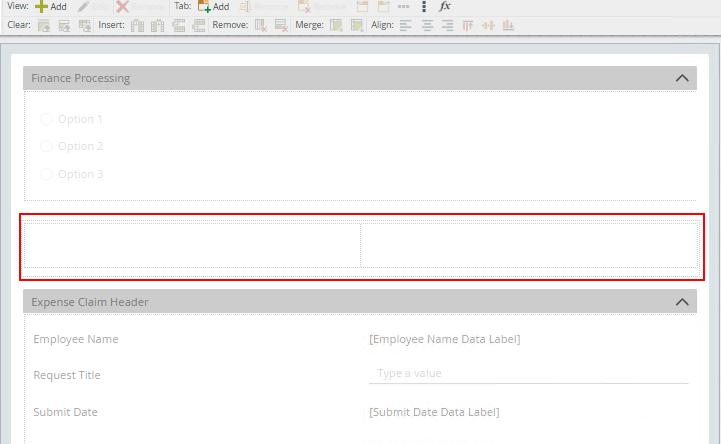Image resolution: width=721 pixels, height=444 pixels.
Task: Align text left
Action: (x=406, y=25)
